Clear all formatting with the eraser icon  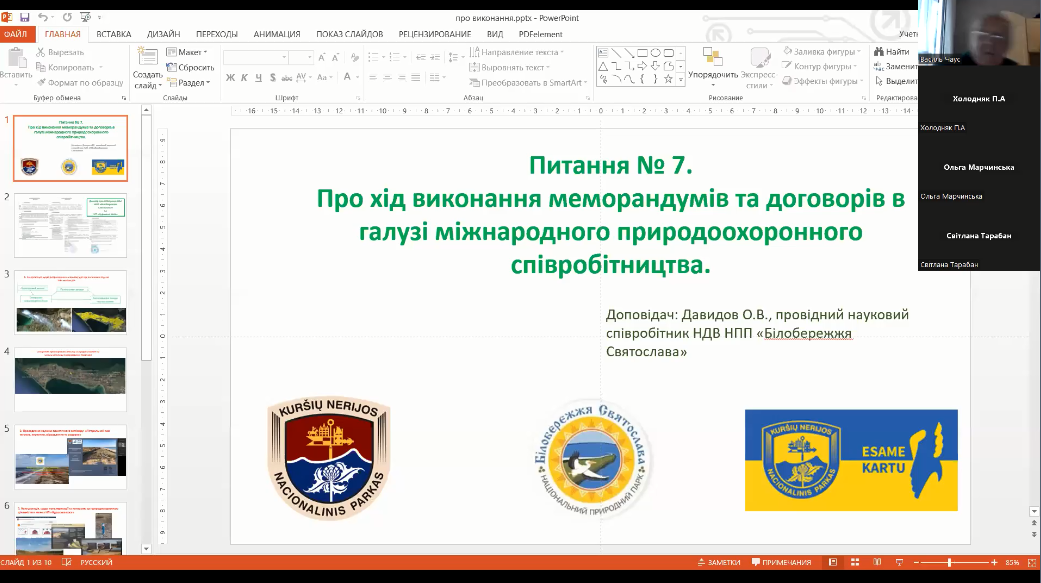(x=353, y=58)
